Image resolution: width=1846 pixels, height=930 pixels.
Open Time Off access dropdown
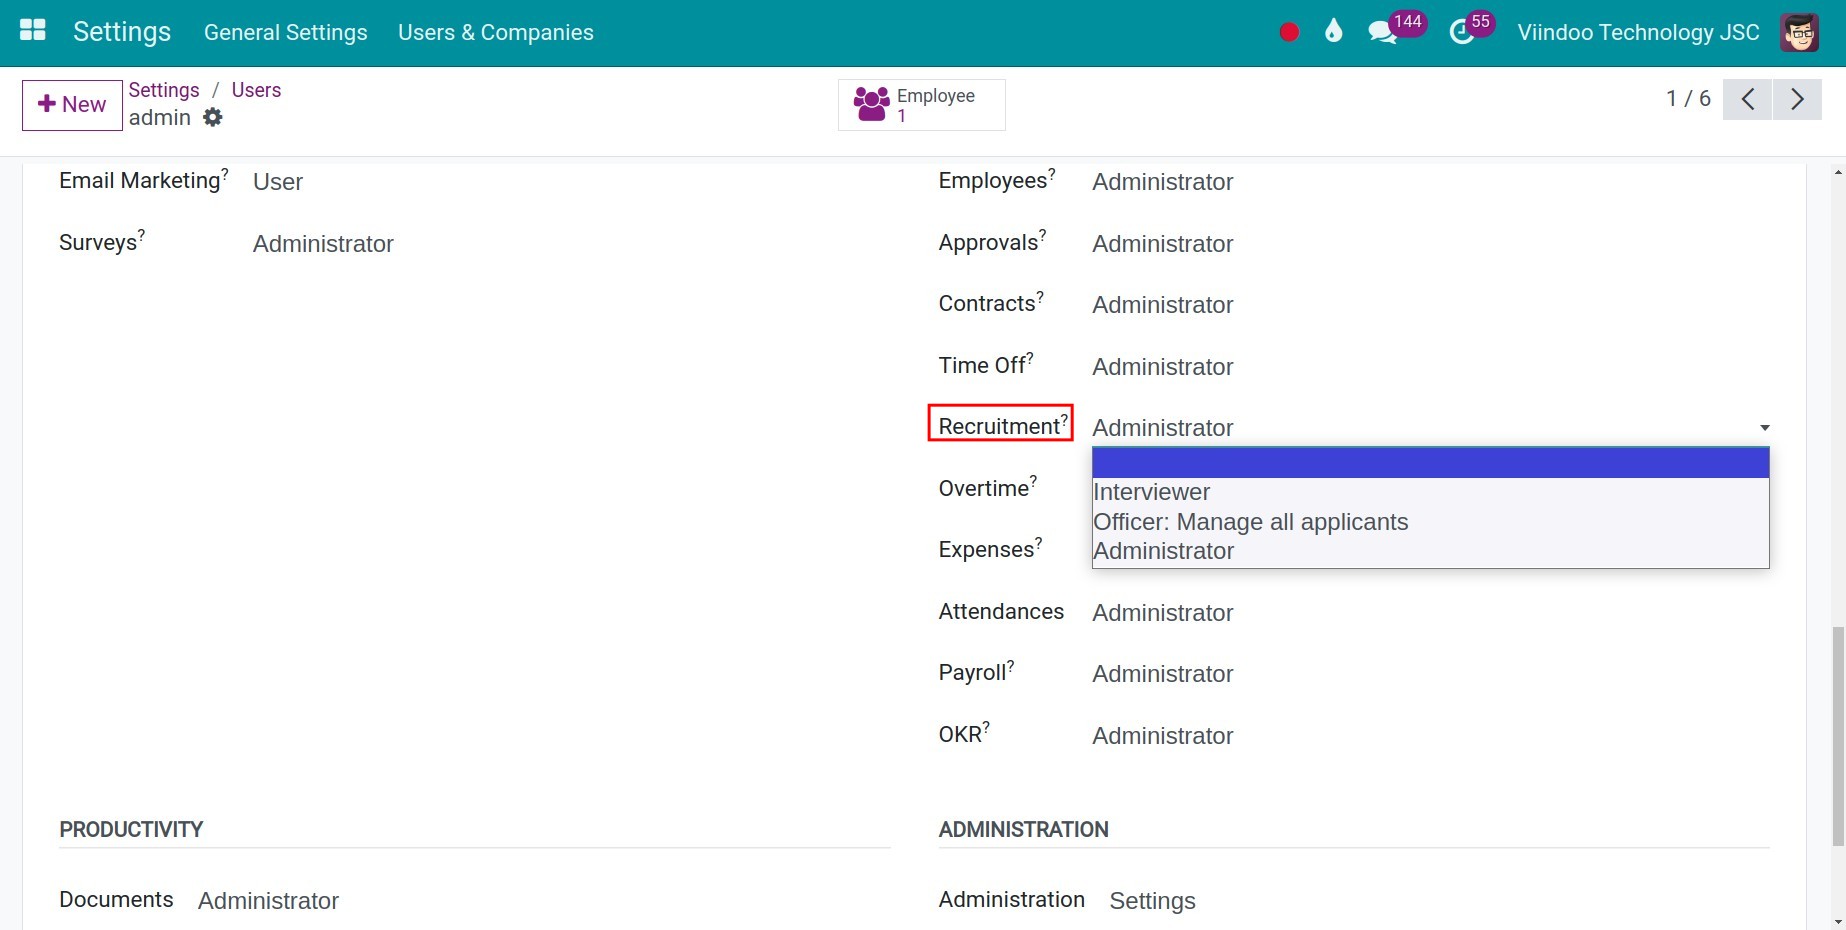(x=1431, y=367)
